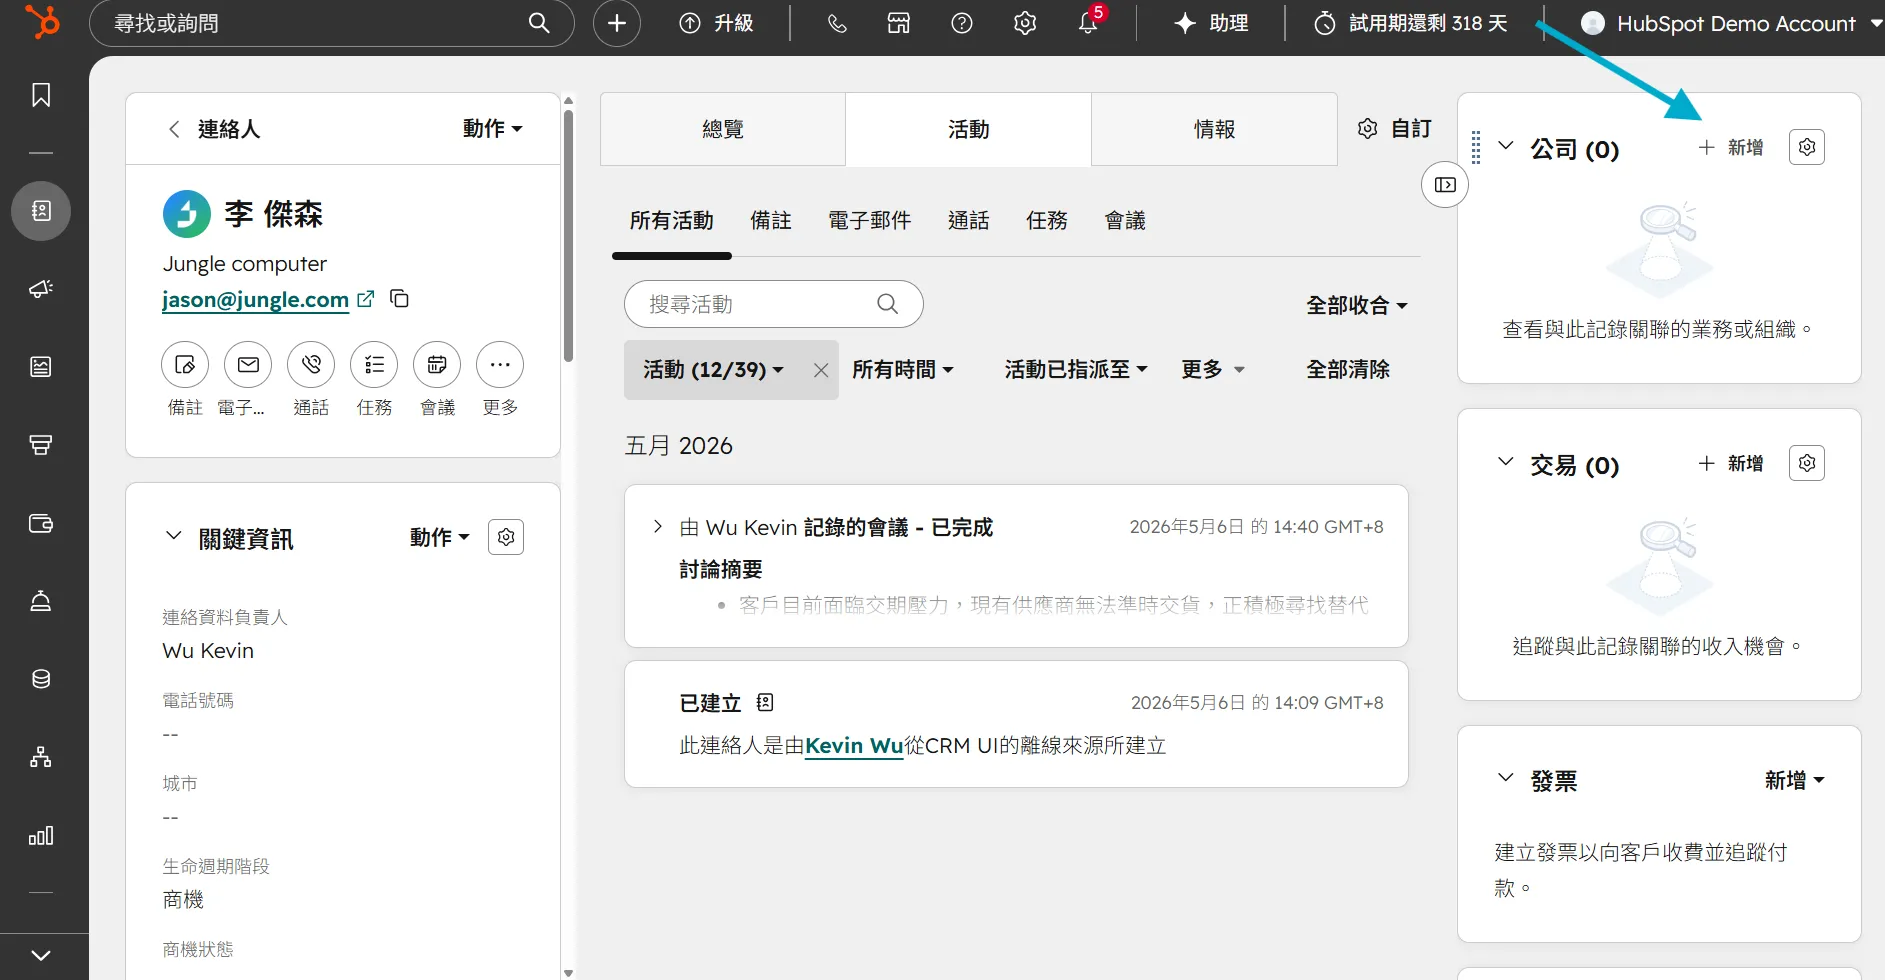Click the search magnifier in top bar
The width and height of the screenshot is (1885, 980).
(539, 23)
